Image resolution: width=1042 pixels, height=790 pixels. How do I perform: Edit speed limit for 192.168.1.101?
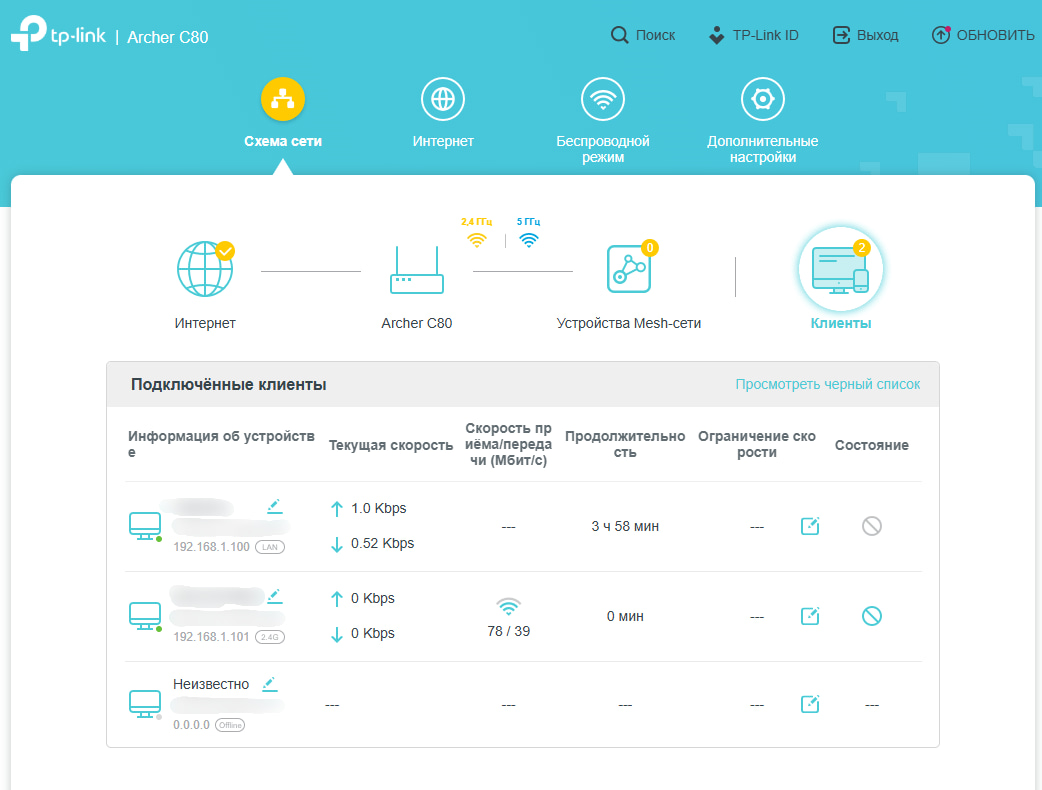[x=810, y=616]
